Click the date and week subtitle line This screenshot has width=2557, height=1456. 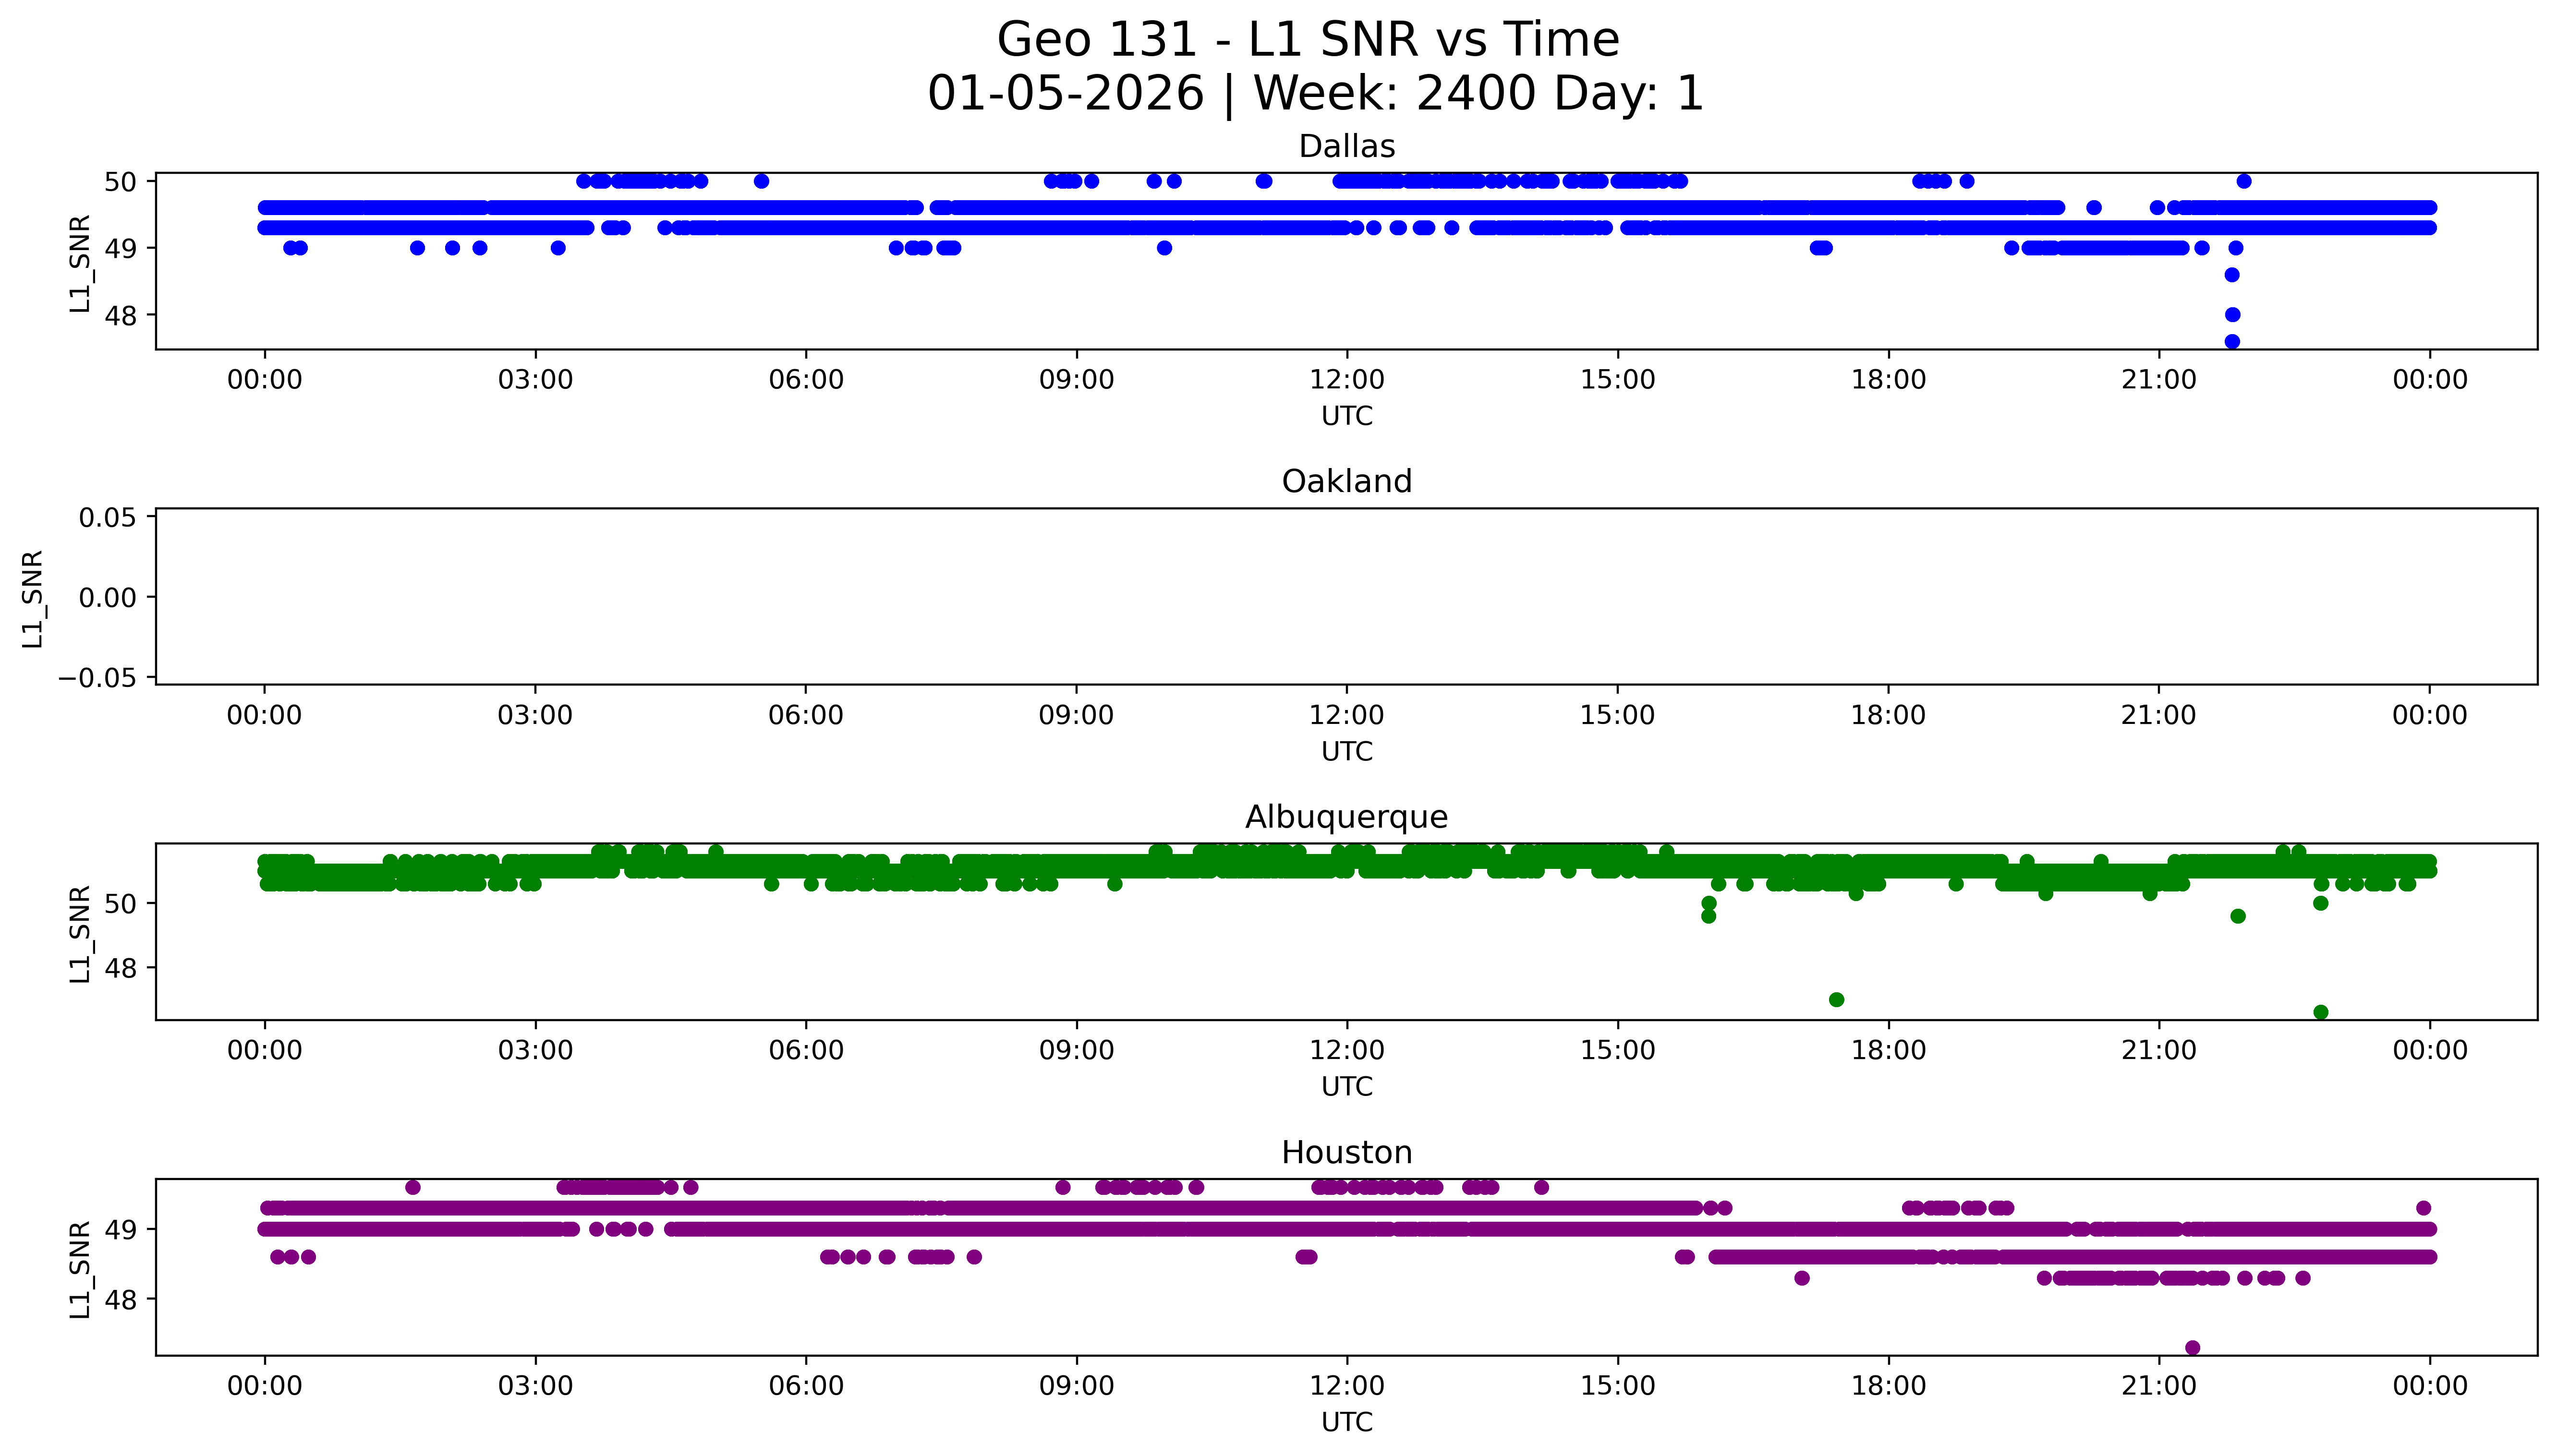point(1315,94)
